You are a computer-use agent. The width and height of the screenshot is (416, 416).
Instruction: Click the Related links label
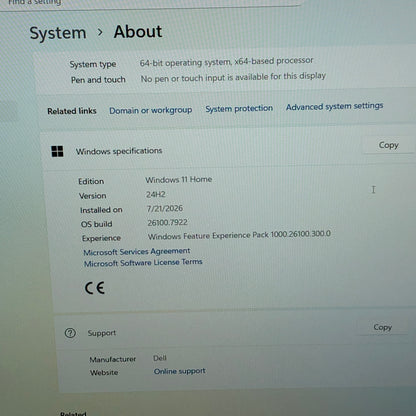tap(72, 111)
